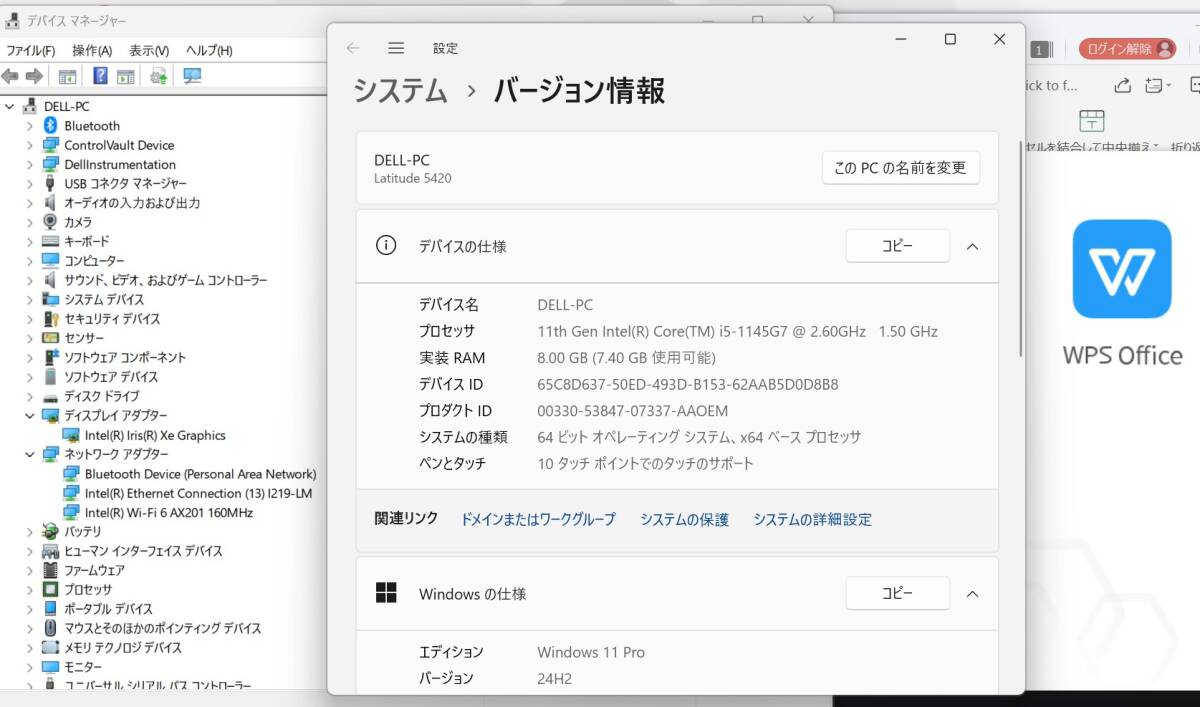Click the blue Help question-mark toolbar icon
This screenshot has height=707, width=1200.
click(x=100, y=76)
